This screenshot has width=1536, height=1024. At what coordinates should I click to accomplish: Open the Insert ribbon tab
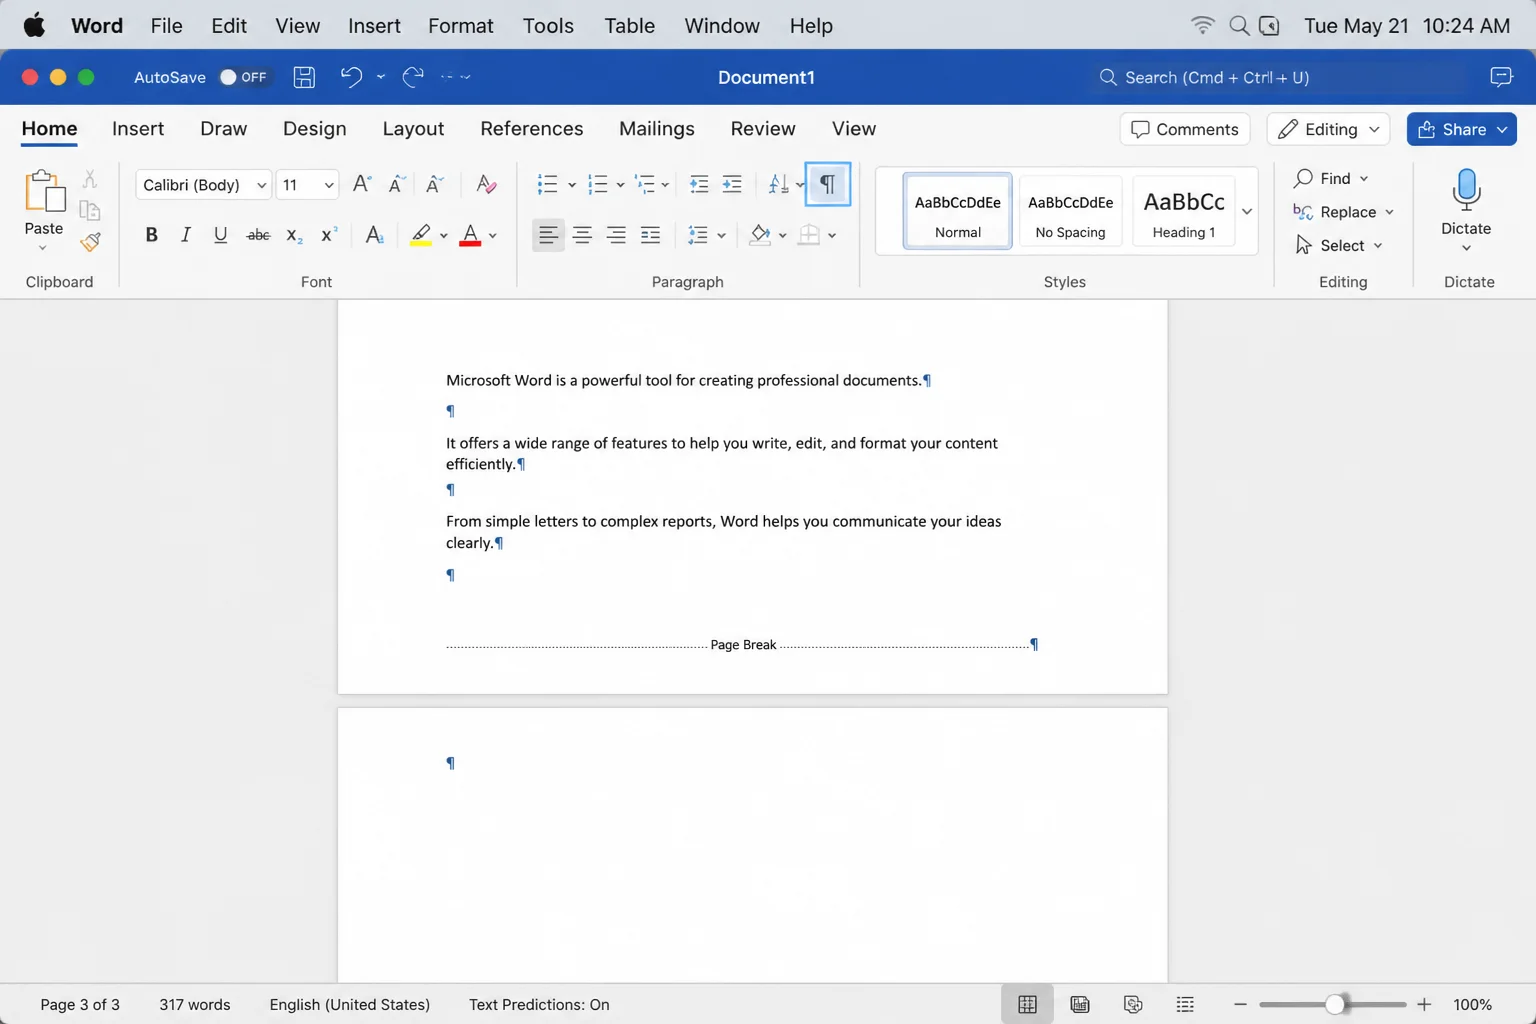coord(138,128)
